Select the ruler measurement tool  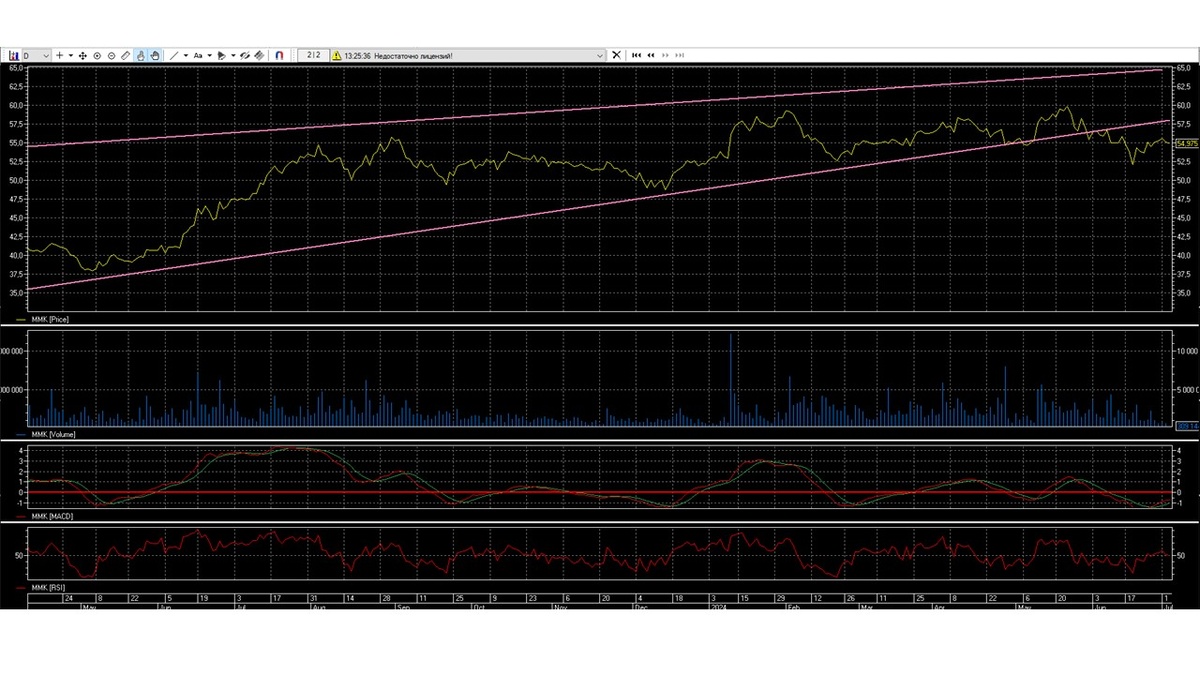tap(125, 56)
